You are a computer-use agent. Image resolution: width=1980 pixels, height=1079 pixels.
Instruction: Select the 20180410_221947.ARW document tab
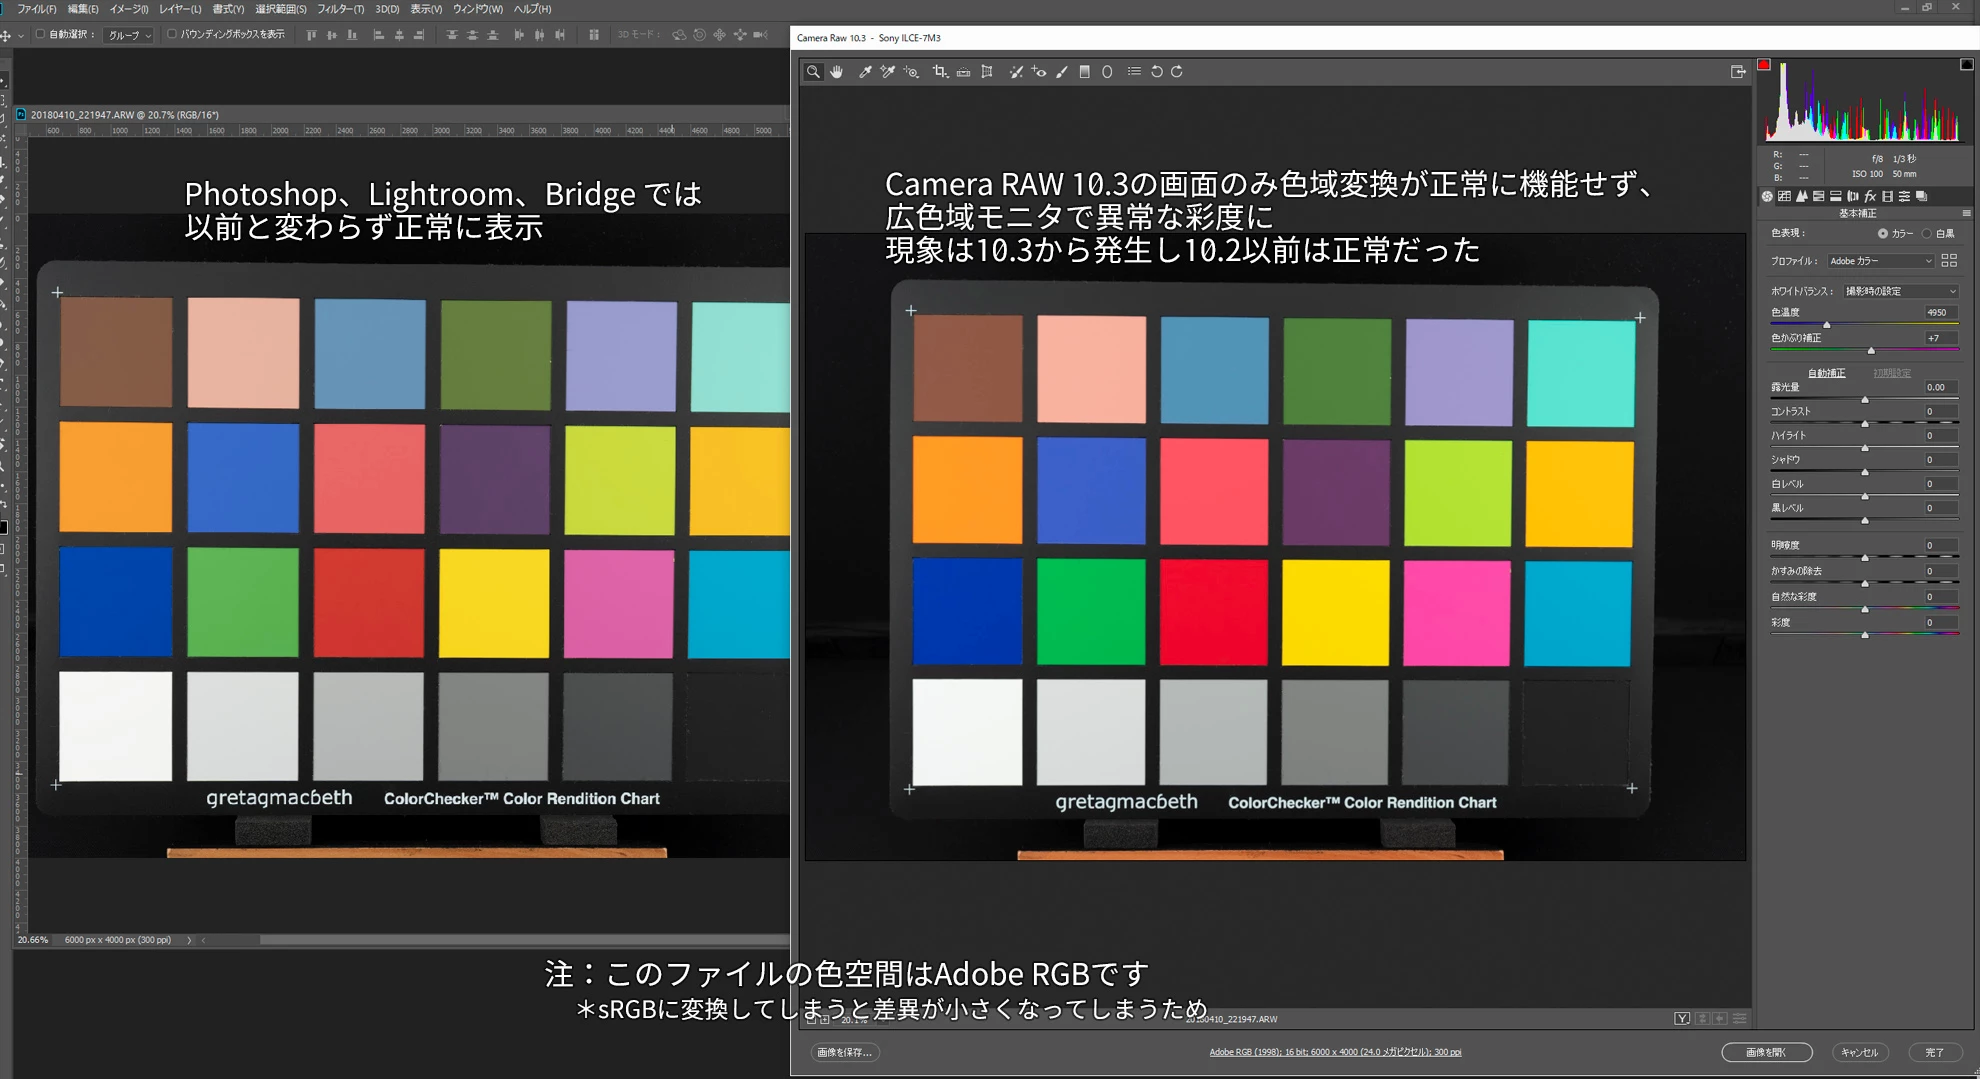[125, 115]
